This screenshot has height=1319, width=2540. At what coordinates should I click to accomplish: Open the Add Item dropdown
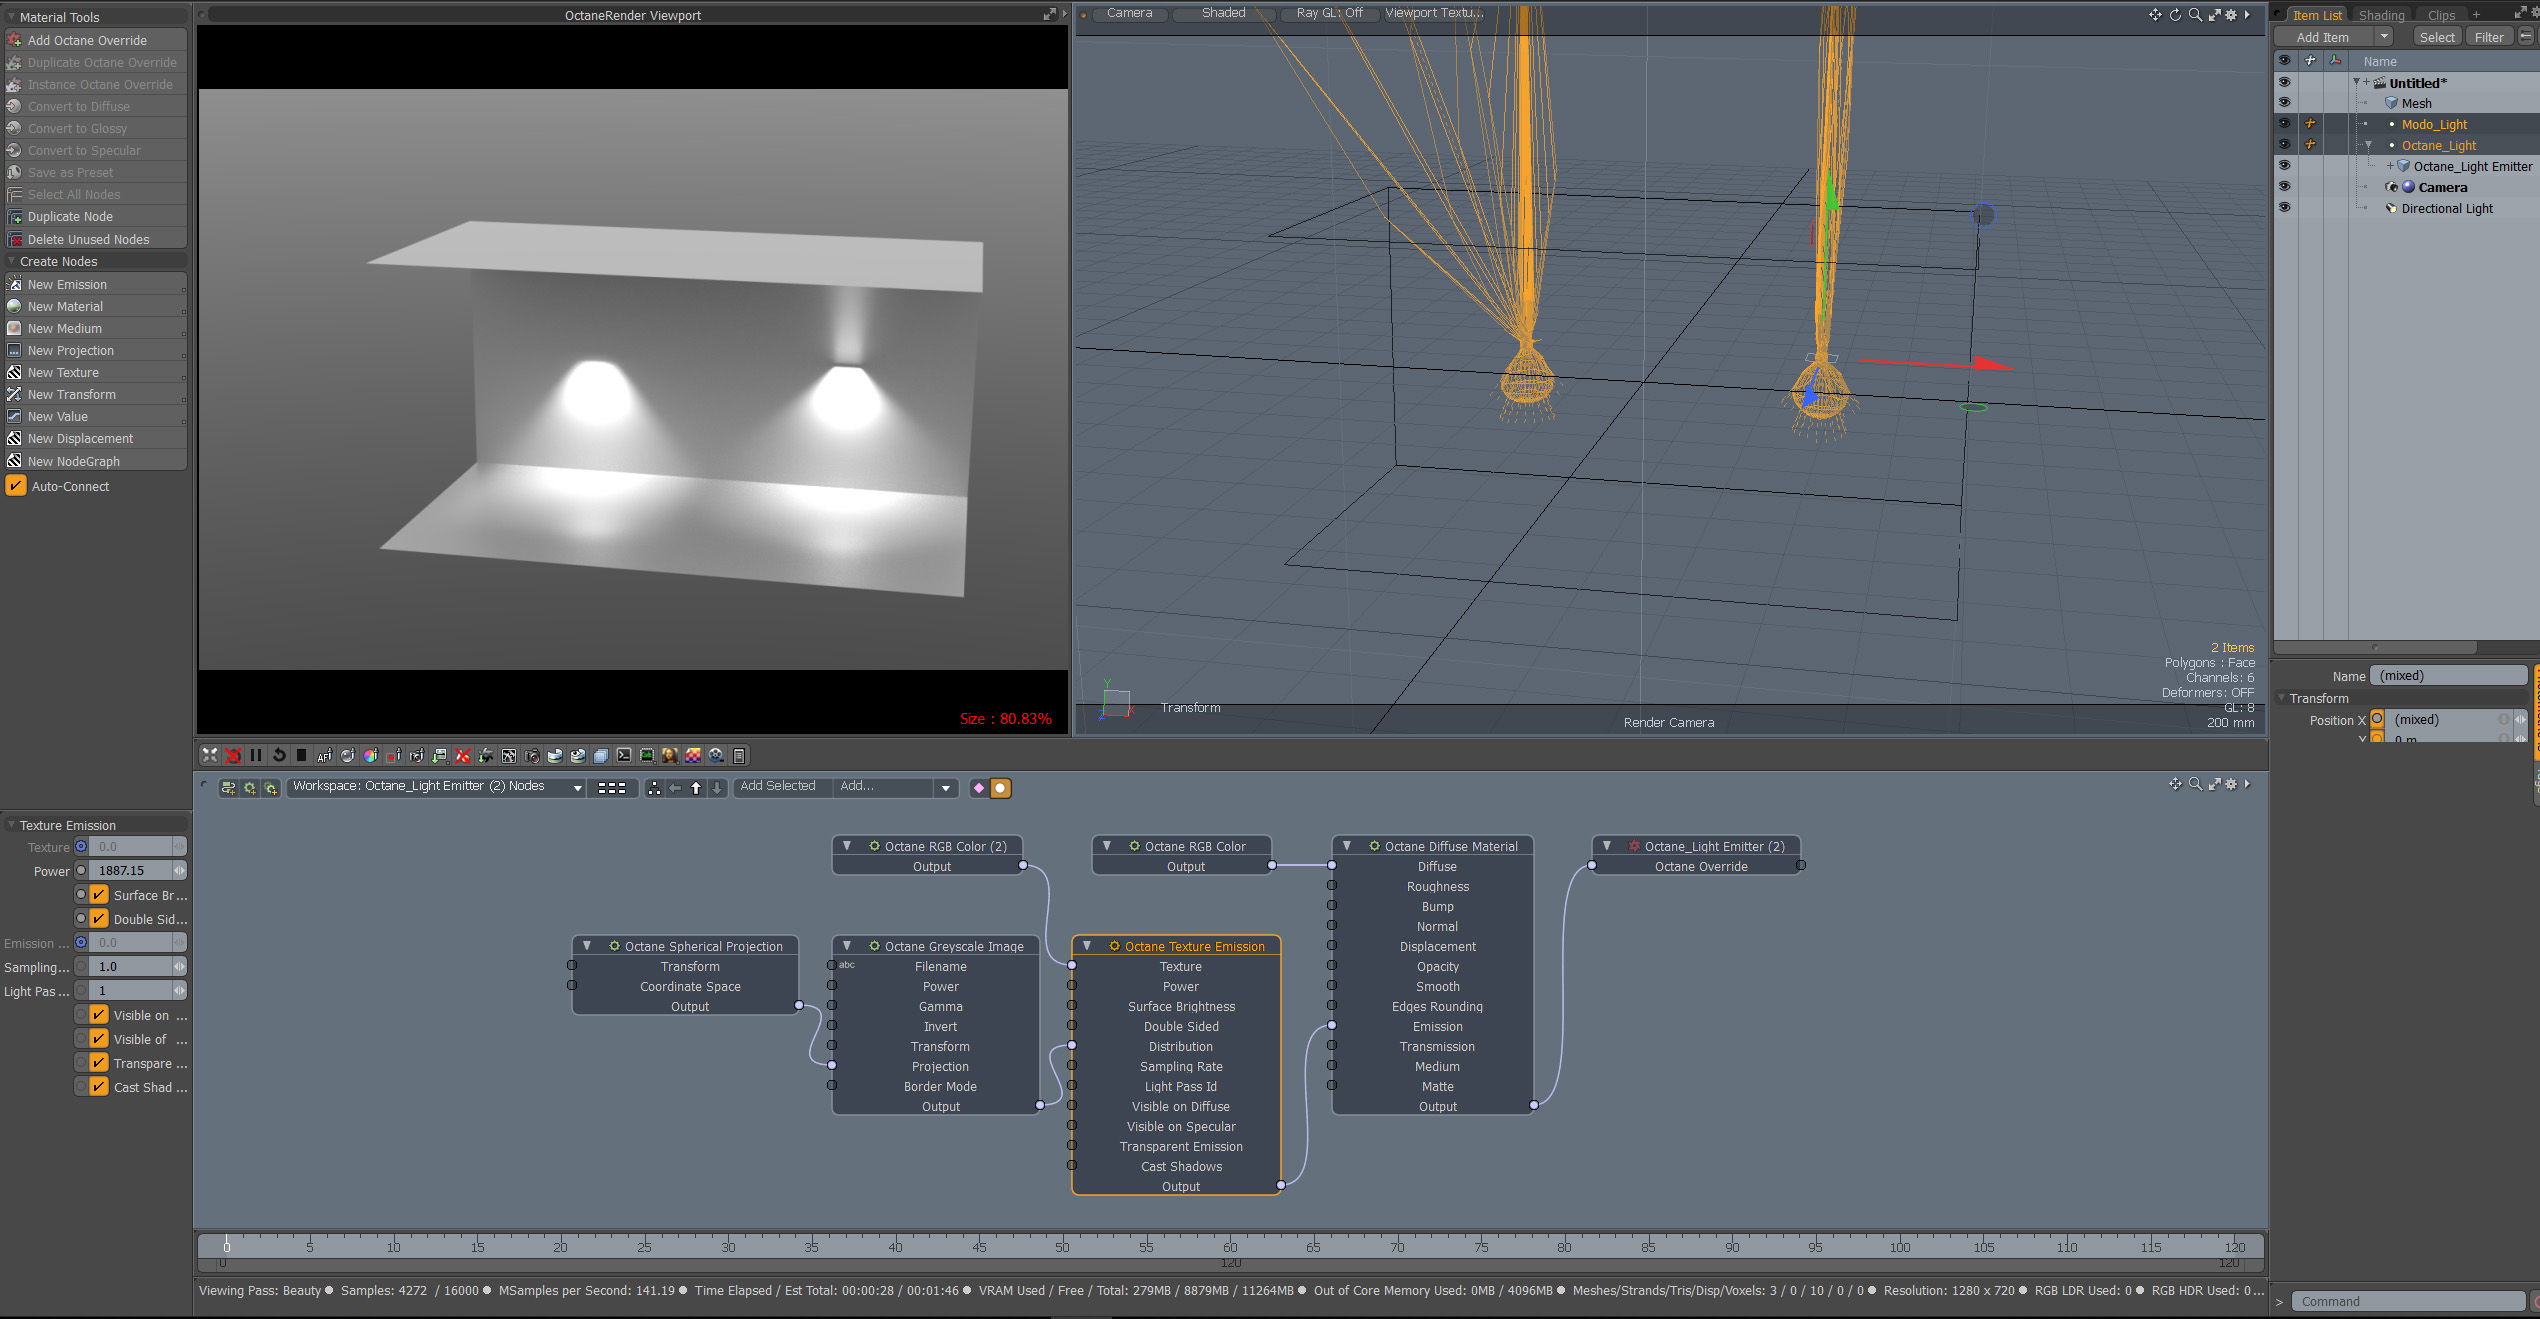[2384, 37]
